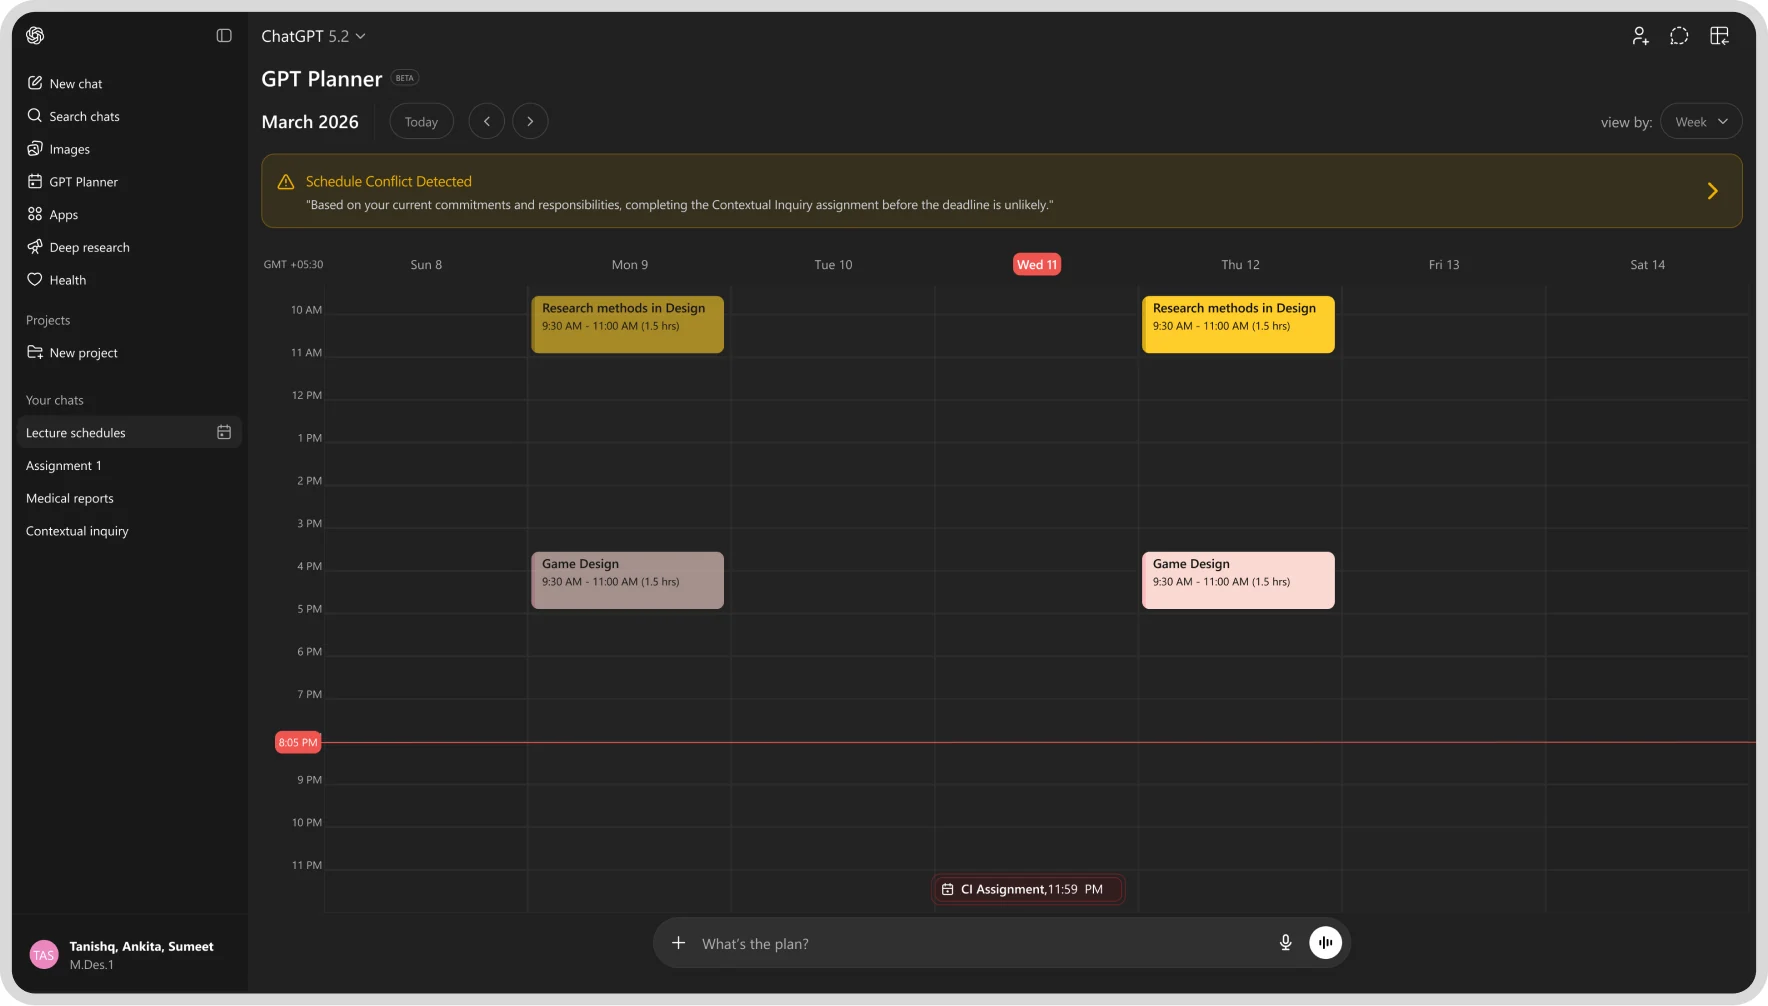Open the ChatGPT 5.2 model dropdown
1768x1006 pixels.
(313, 36)
